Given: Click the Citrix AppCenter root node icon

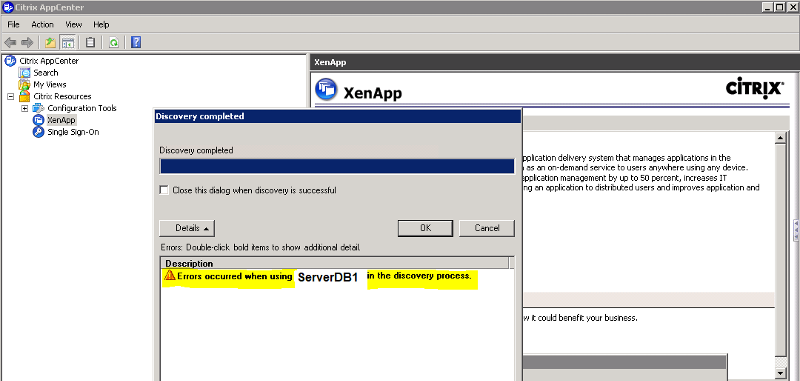Looking at the screenshot, I should [10, 61].
